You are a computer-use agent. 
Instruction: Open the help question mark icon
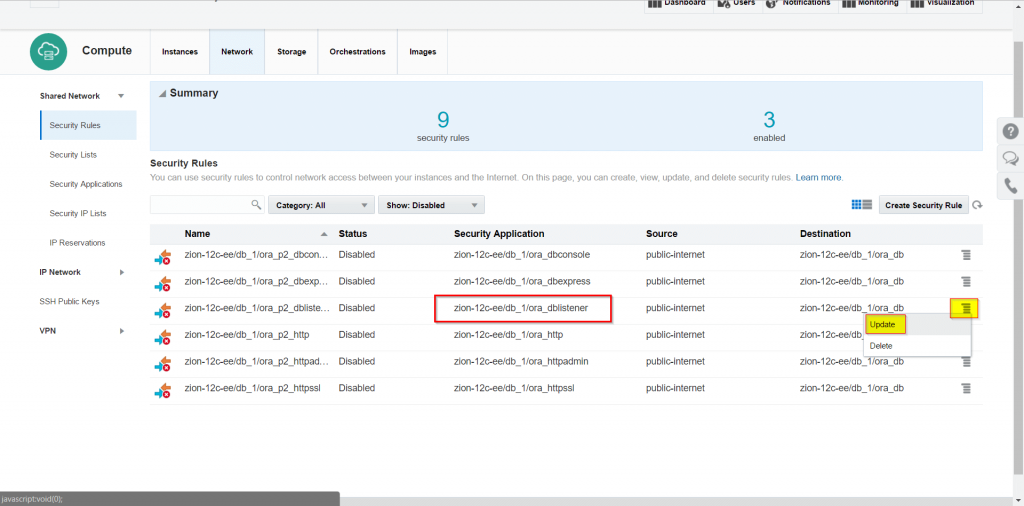pyautogui.click(x=1010, y=132)
